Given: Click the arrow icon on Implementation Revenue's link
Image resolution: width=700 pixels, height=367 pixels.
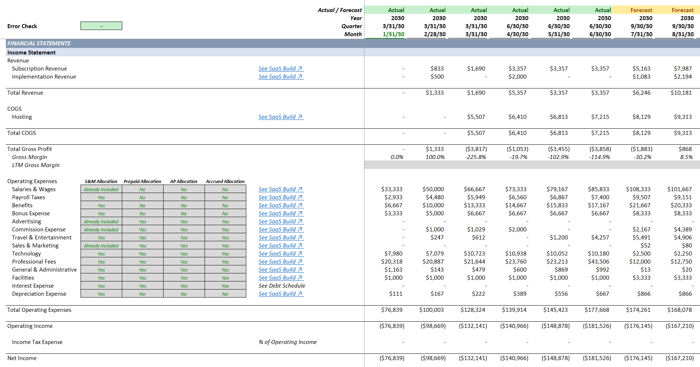Looking at the screenshot, I should coord(300,77).
